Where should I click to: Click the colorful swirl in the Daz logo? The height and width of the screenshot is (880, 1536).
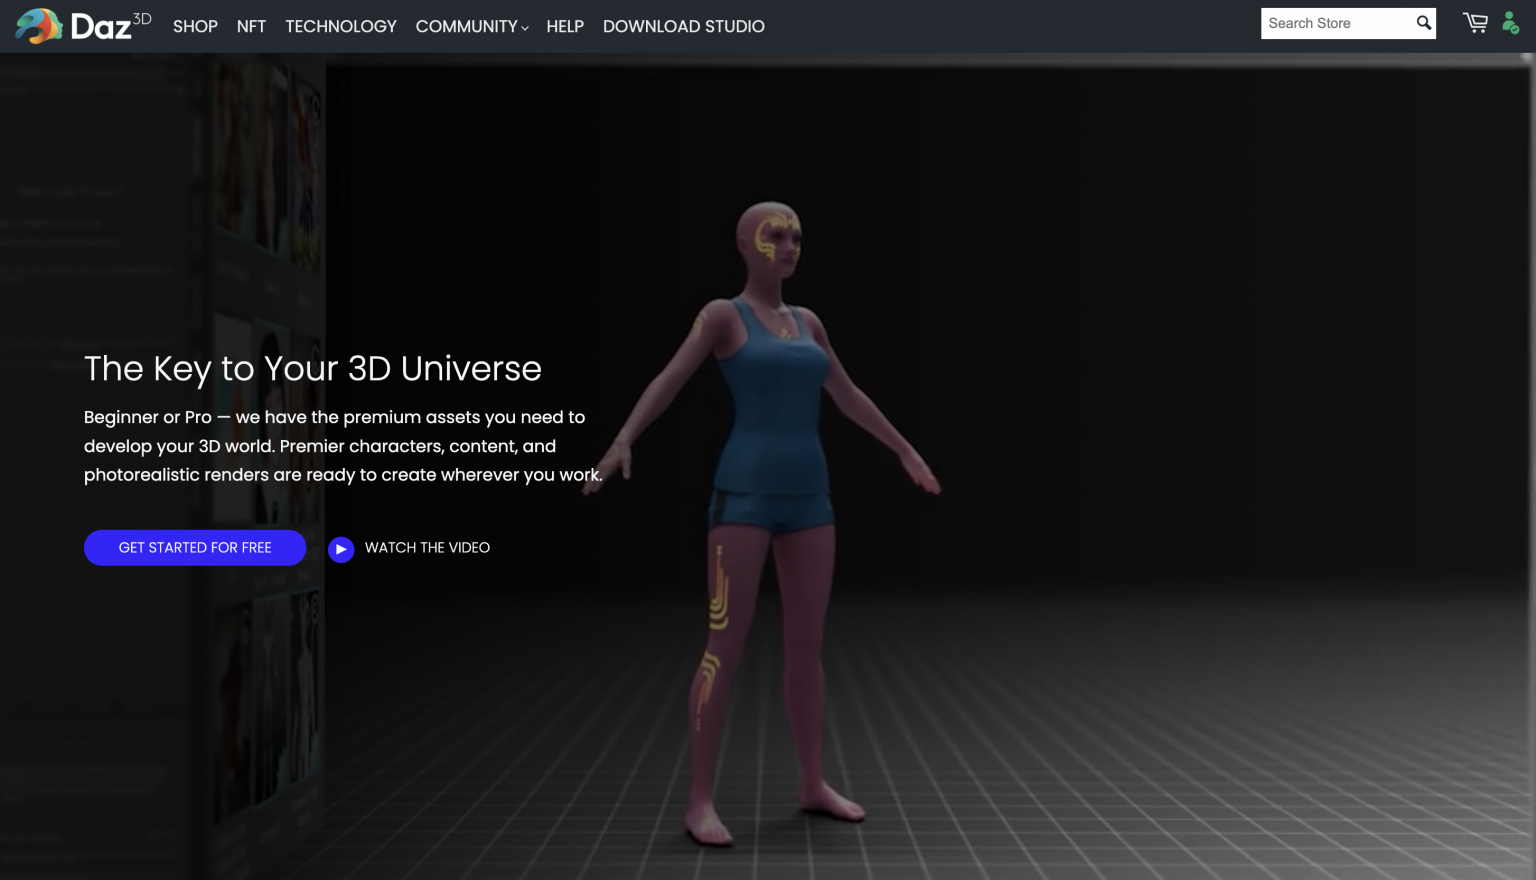click(x=38, y=25)
